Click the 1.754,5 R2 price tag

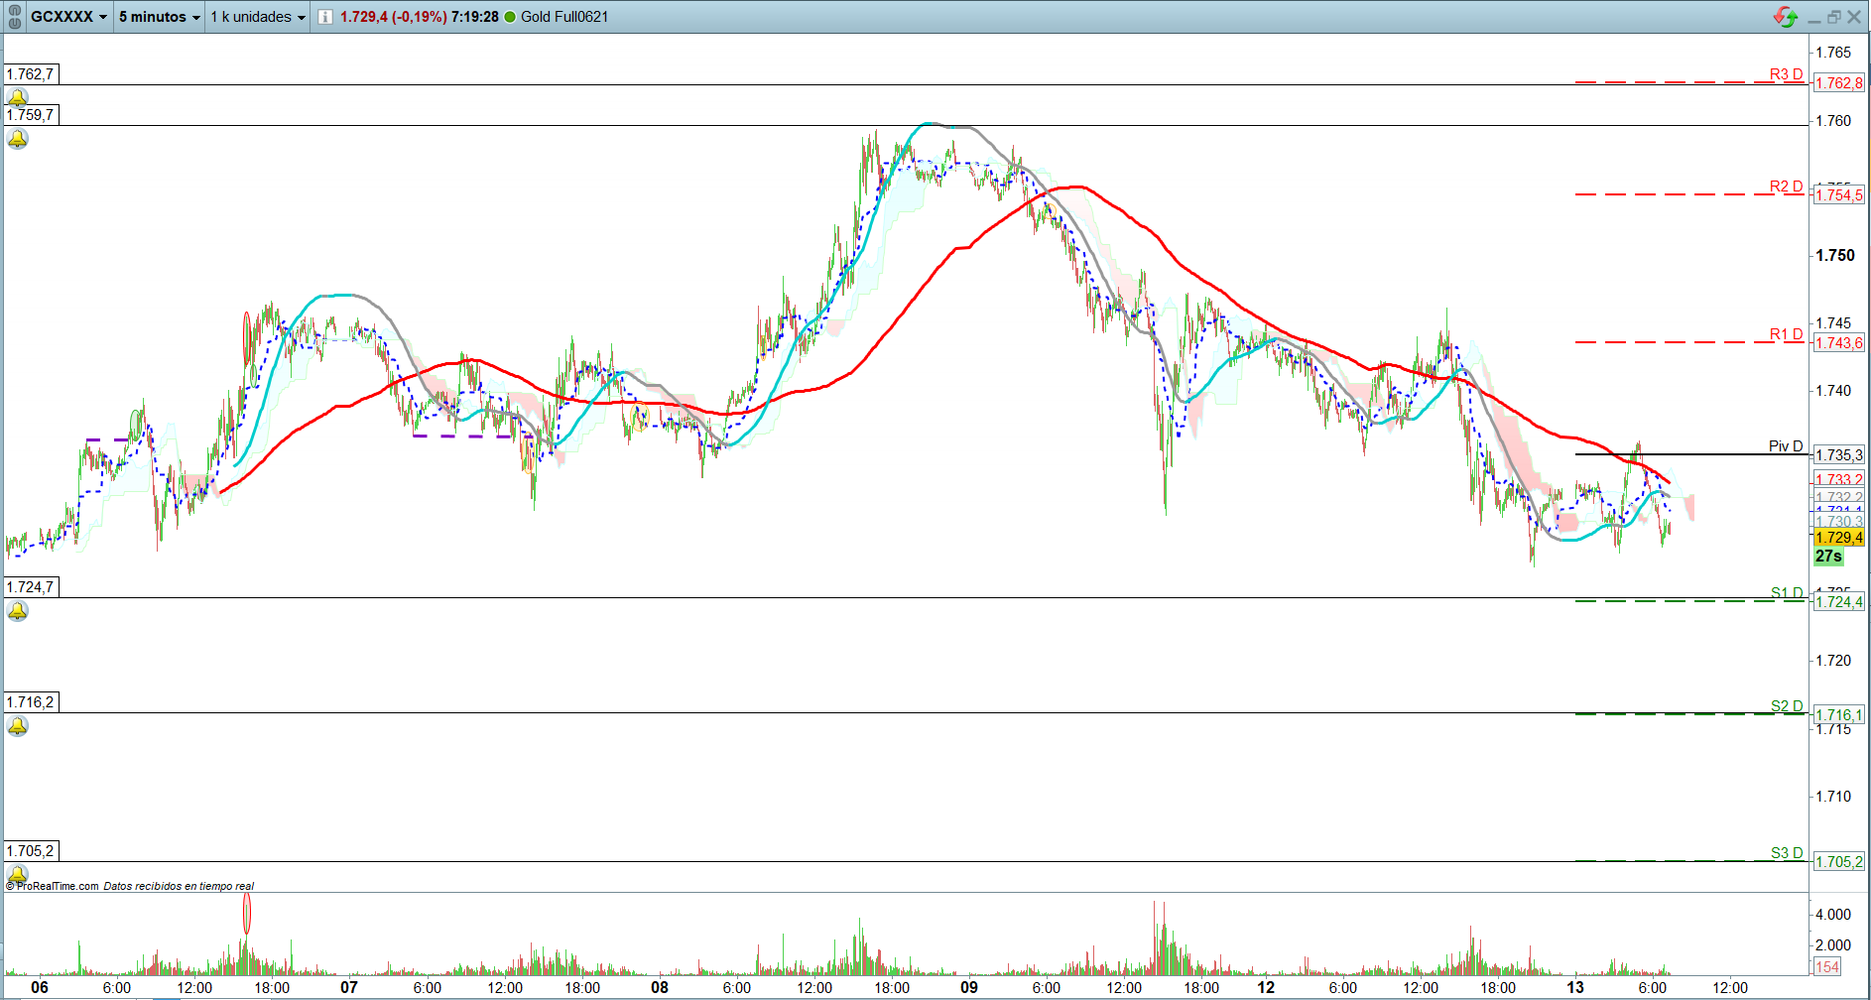[x=1839, y=195]
